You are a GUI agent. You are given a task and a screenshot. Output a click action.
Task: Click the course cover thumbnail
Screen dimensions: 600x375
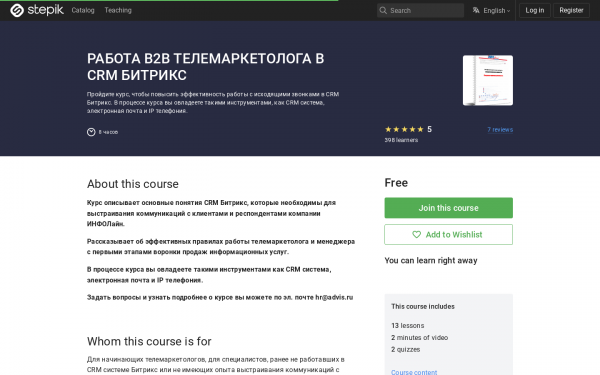pos(488,80)
